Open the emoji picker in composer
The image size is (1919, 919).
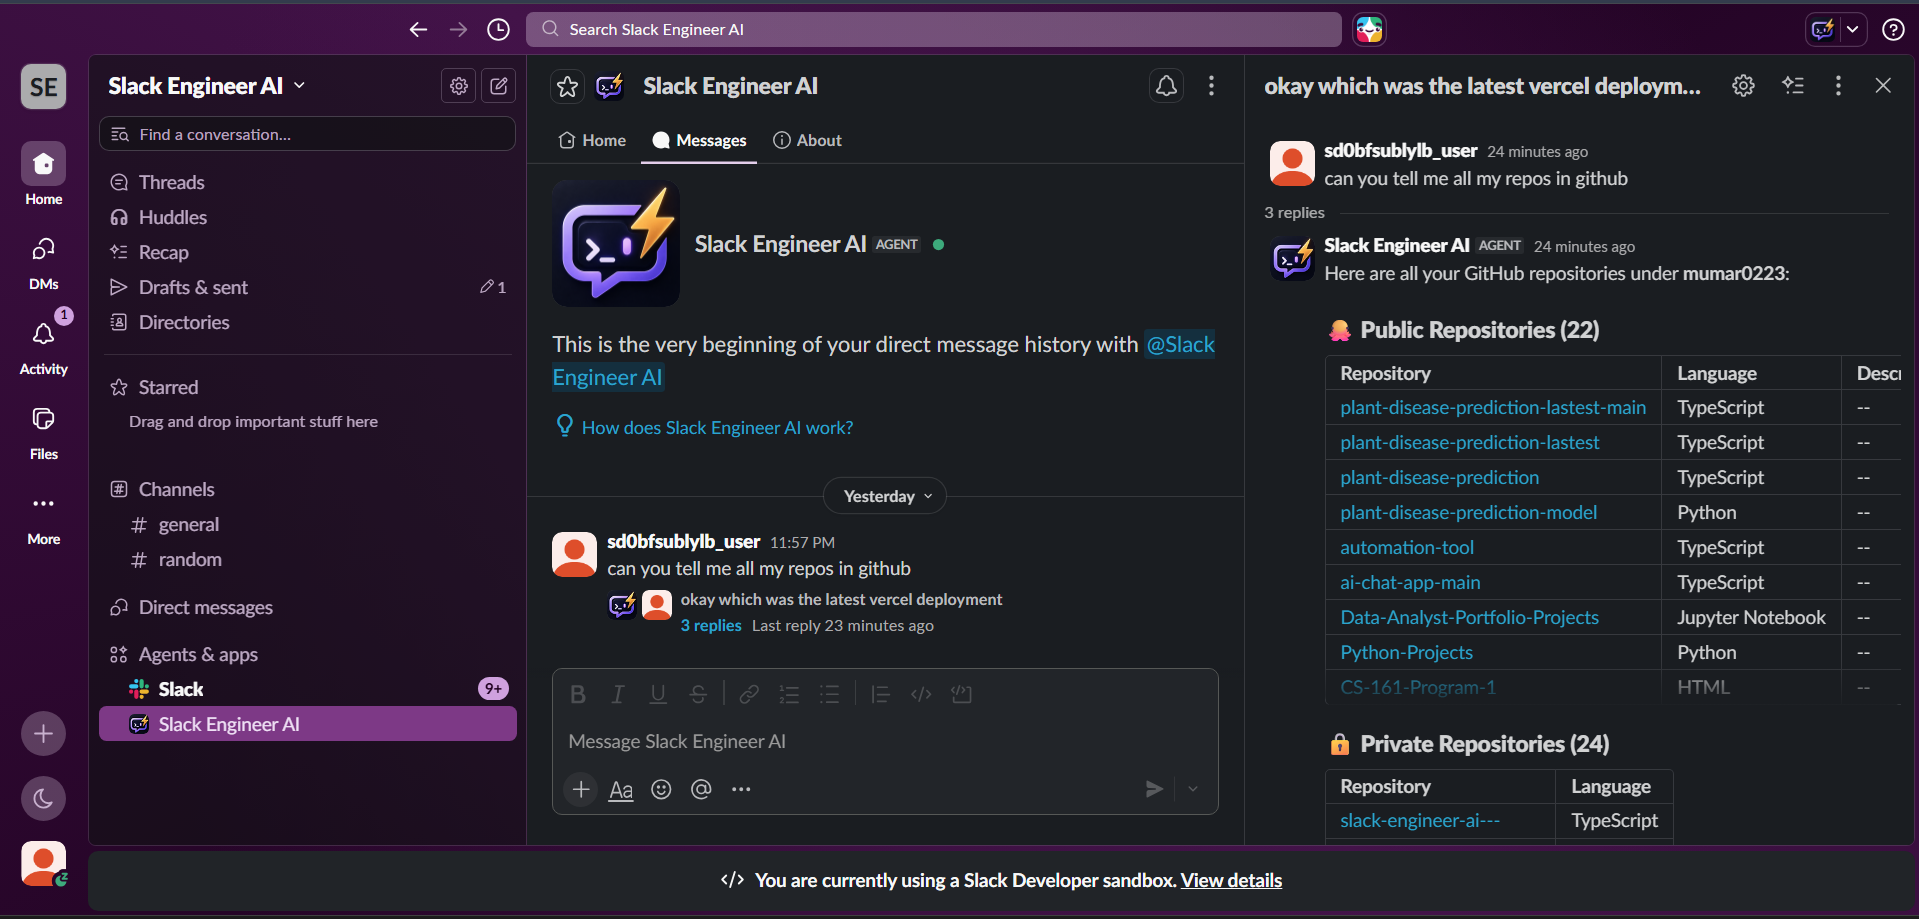[x=661, y=790]
